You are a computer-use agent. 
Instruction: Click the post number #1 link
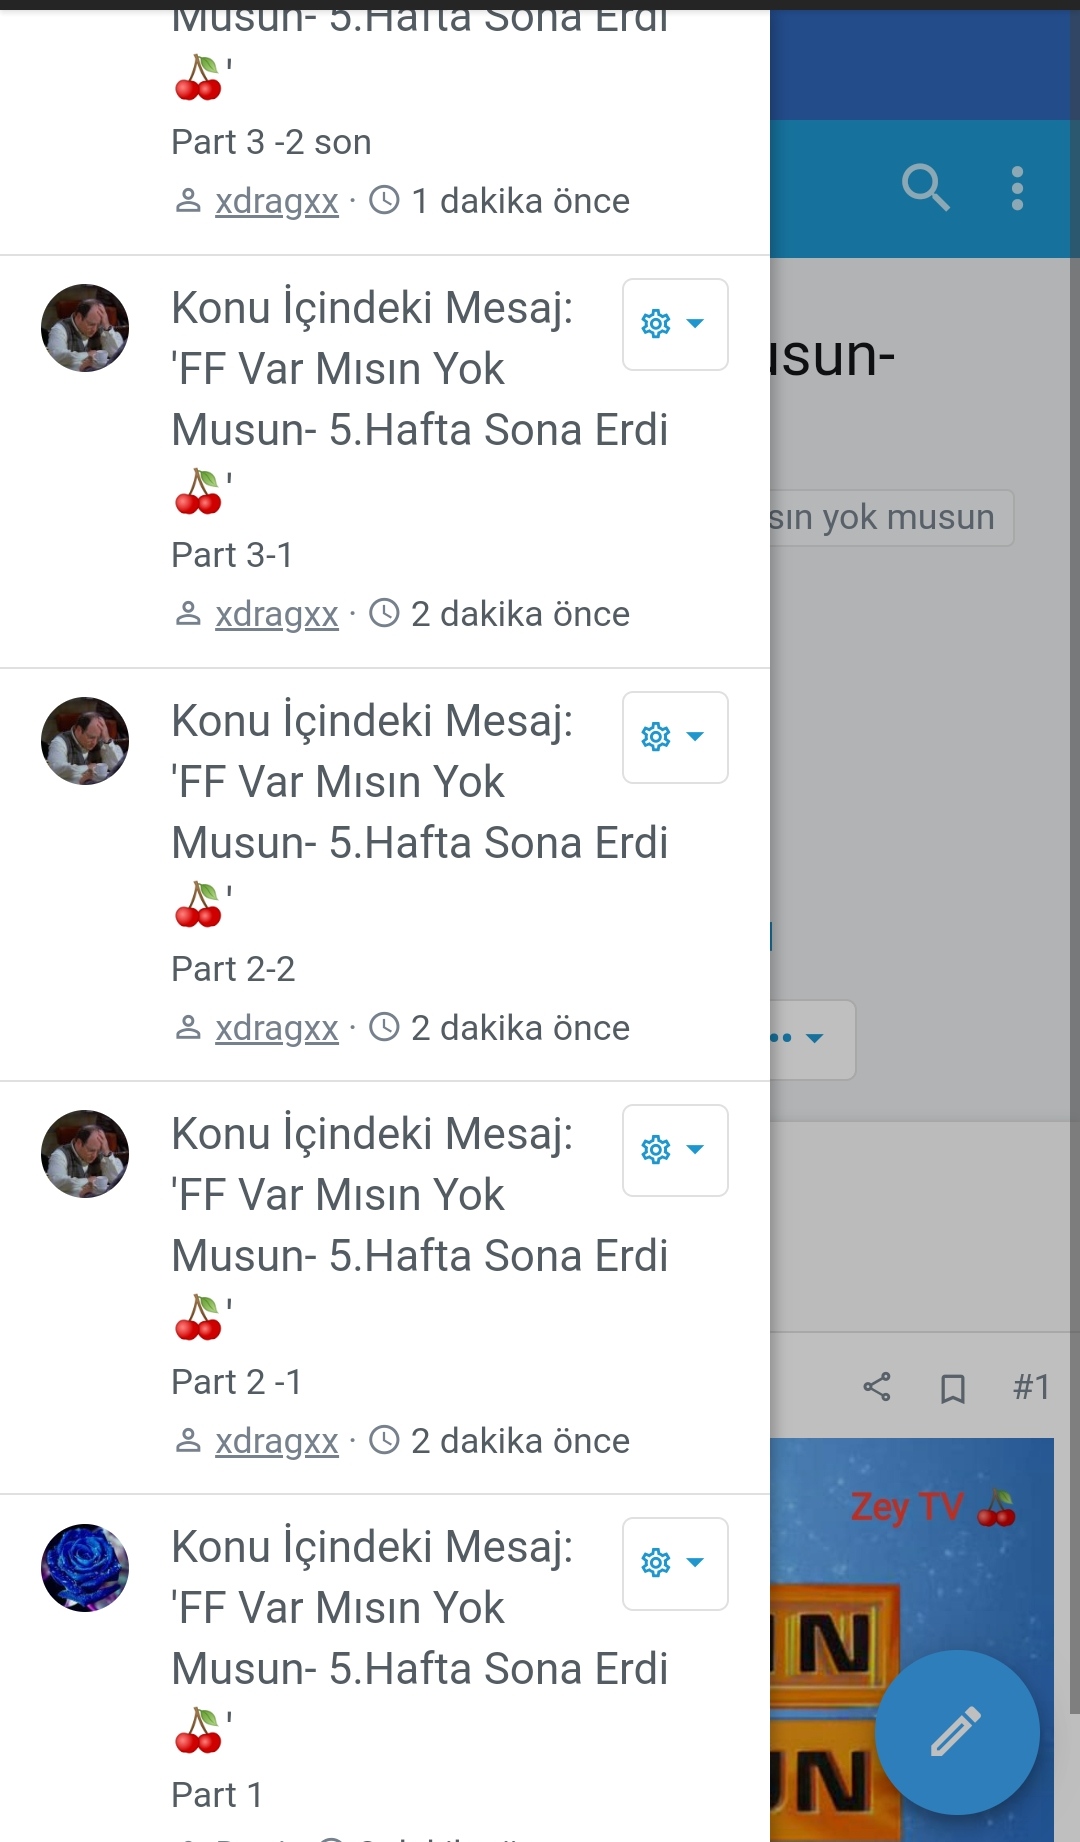point(1031,1387)
